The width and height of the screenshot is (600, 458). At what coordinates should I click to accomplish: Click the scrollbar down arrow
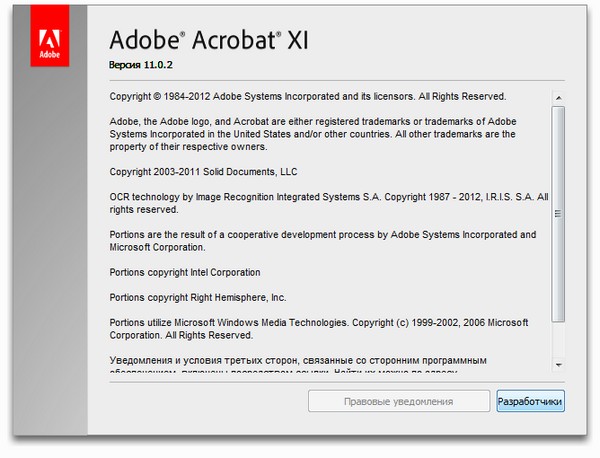[x=559, y=365]
